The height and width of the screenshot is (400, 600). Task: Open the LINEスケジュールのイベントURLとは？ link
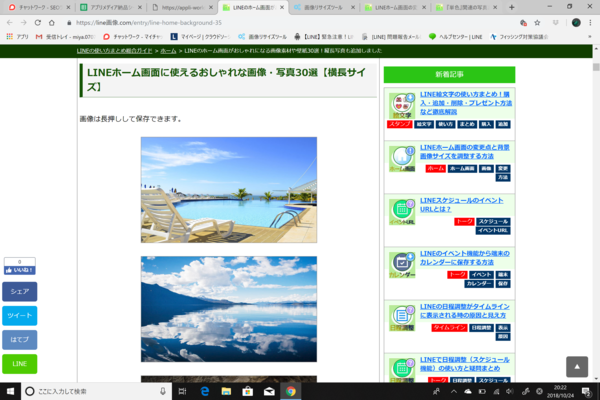point(461,205)
